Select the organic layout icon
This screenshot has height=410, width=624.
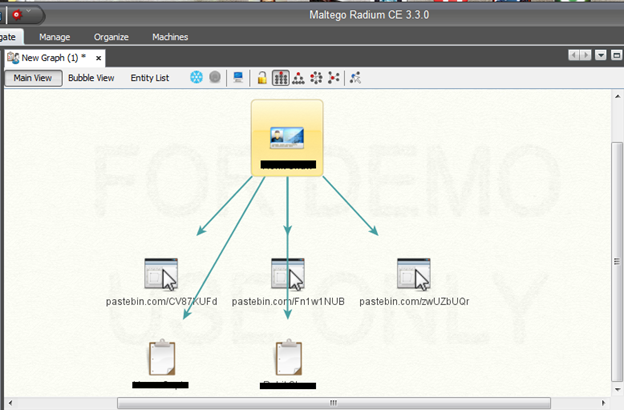(333, 78)
